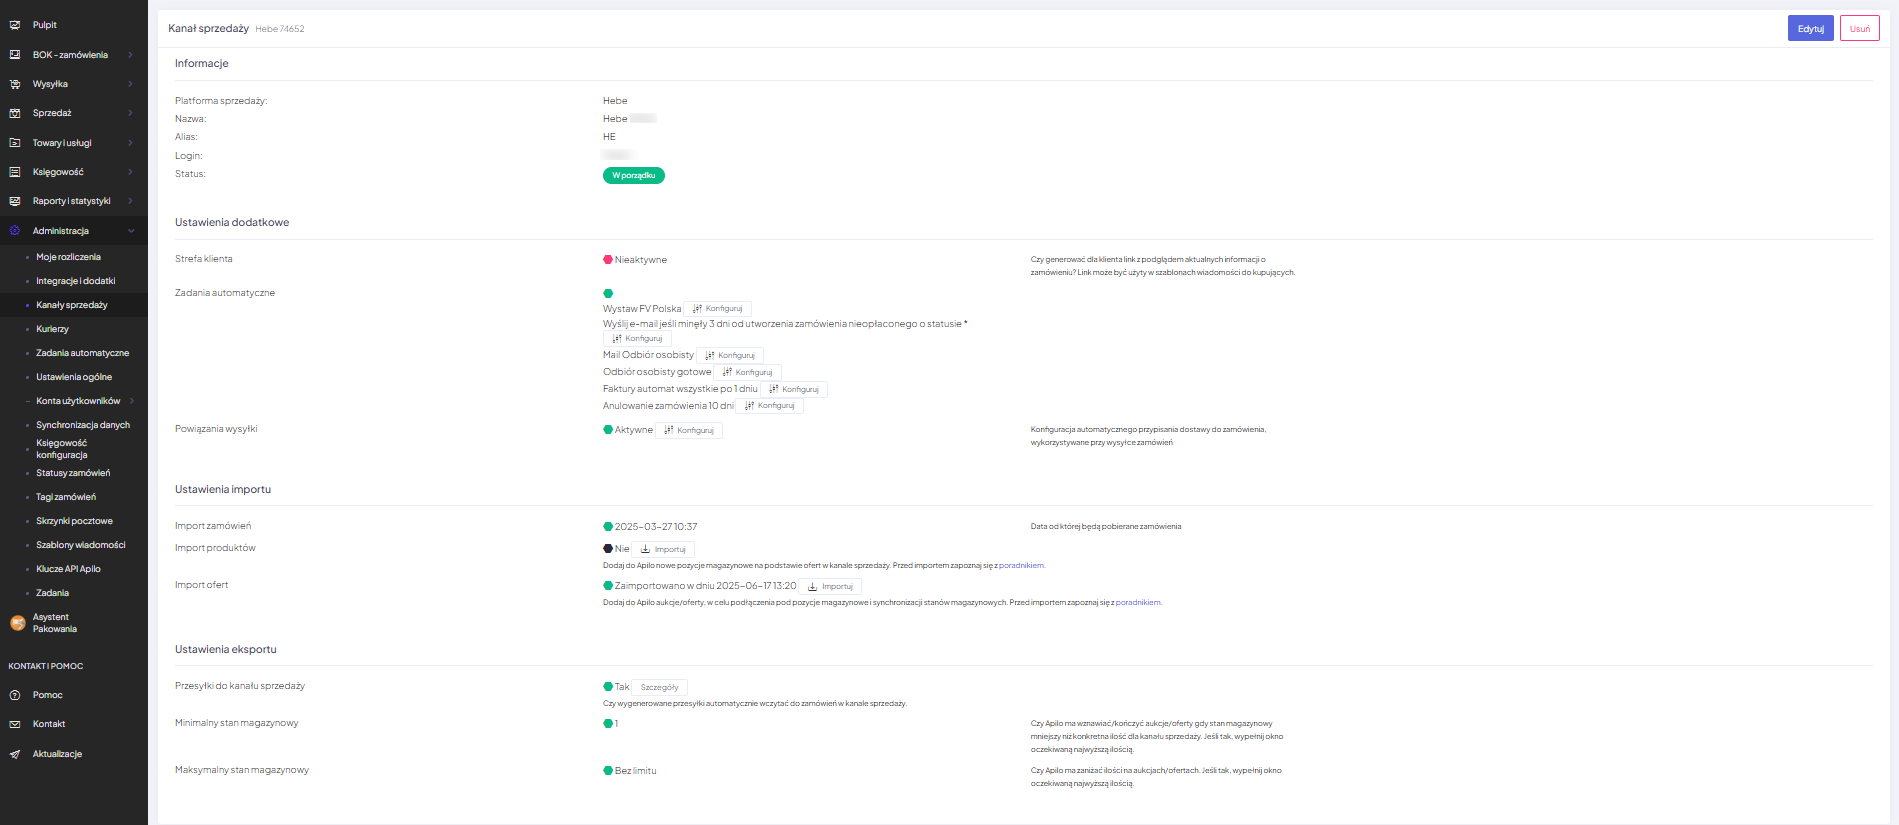Image resolution: width=1899 pixels, height=825 pixels.
Task: Collapse the Administracja menu chevron
Action: point(131,231)
